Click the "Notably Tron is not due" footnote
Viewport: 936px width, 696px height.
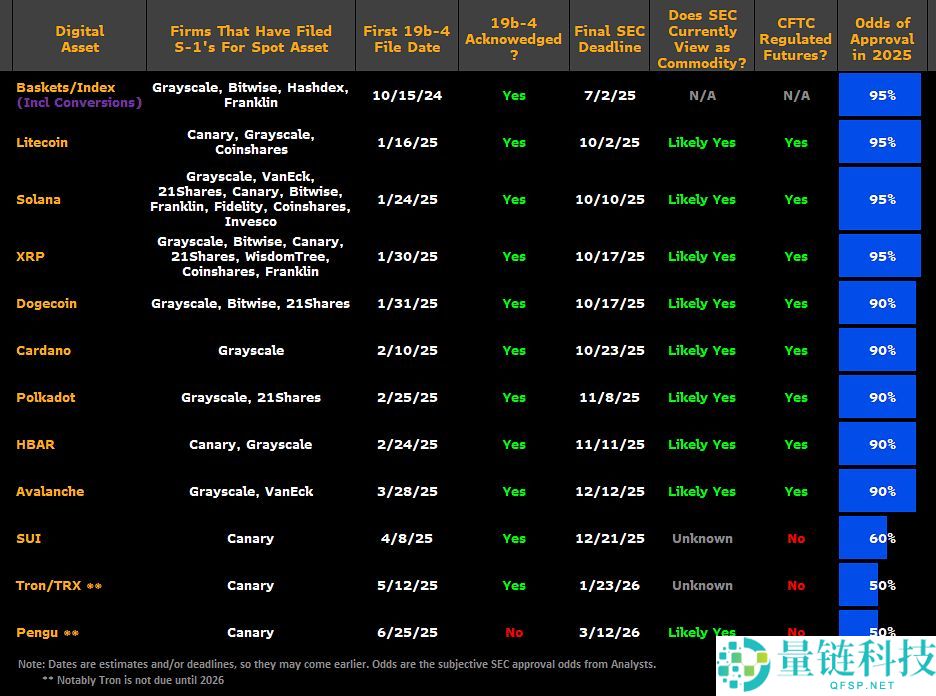point(133,680)
